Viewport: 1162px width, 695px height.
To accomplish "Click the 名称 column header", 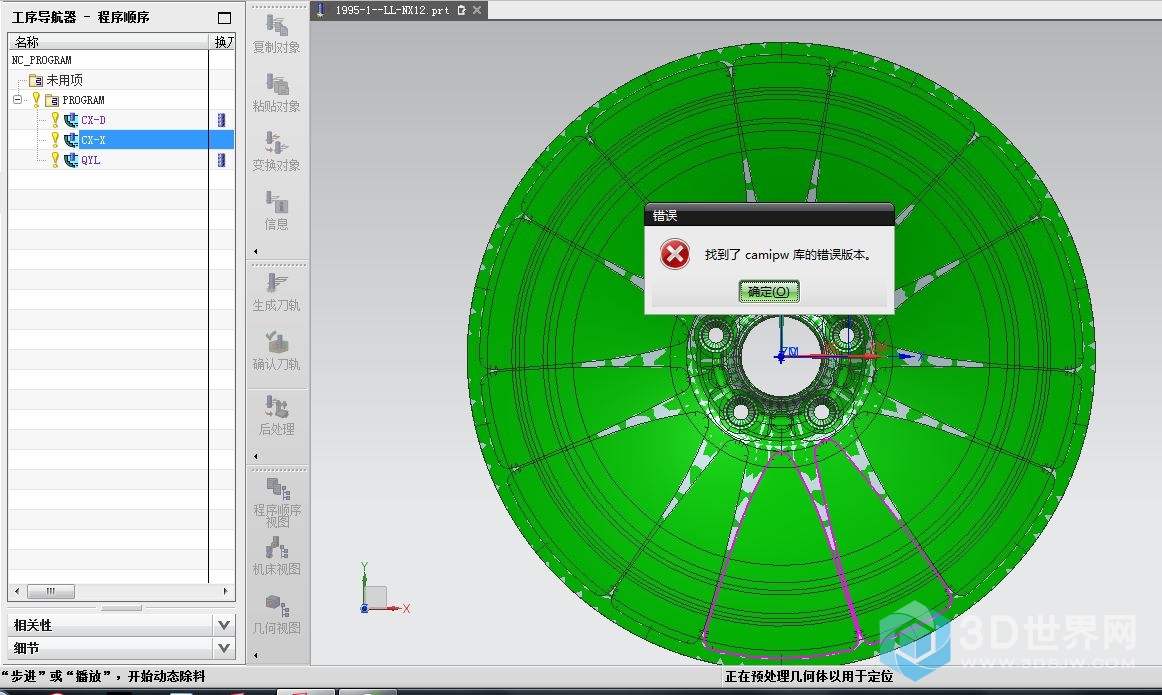I will 109,41.
